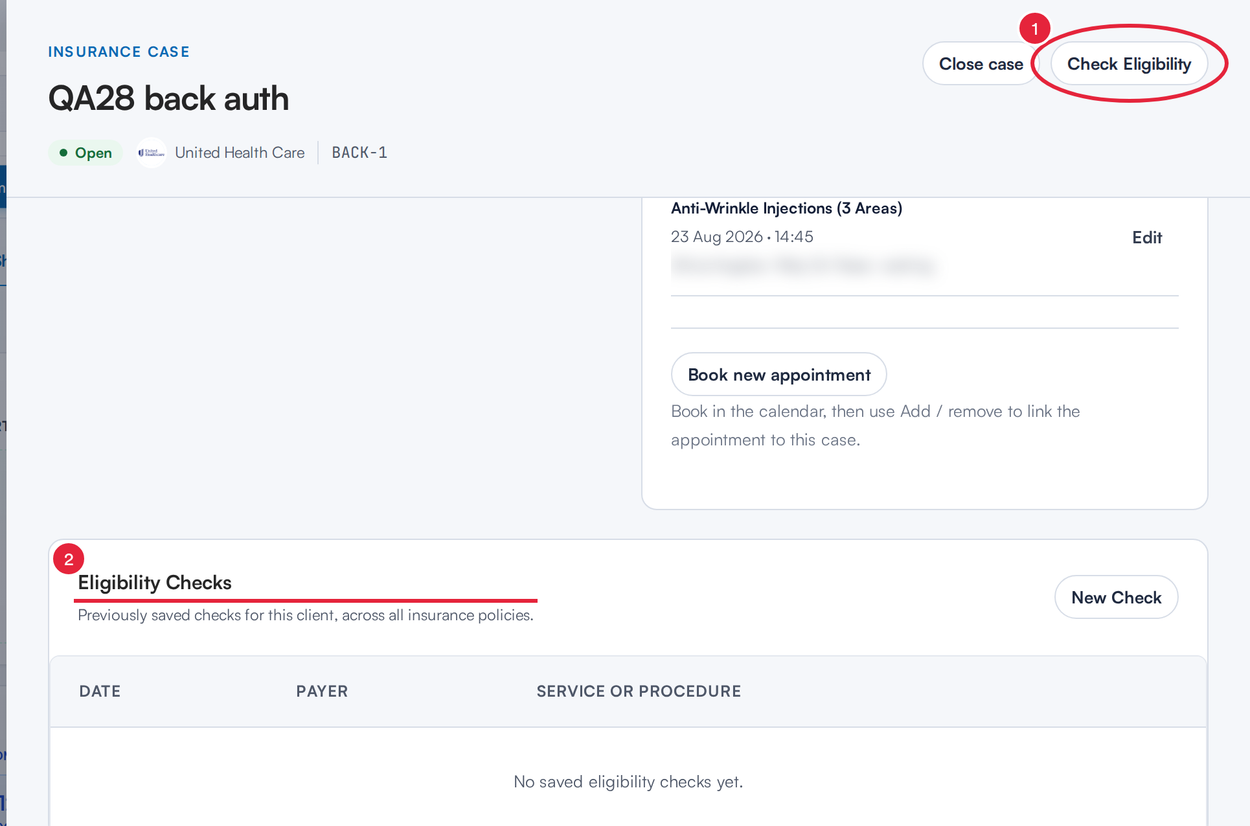Select Anti-Wrinkle Injections (3 Areas) appointment title
The width and height of the screenshot is (1250, 826).
point(787,208)
